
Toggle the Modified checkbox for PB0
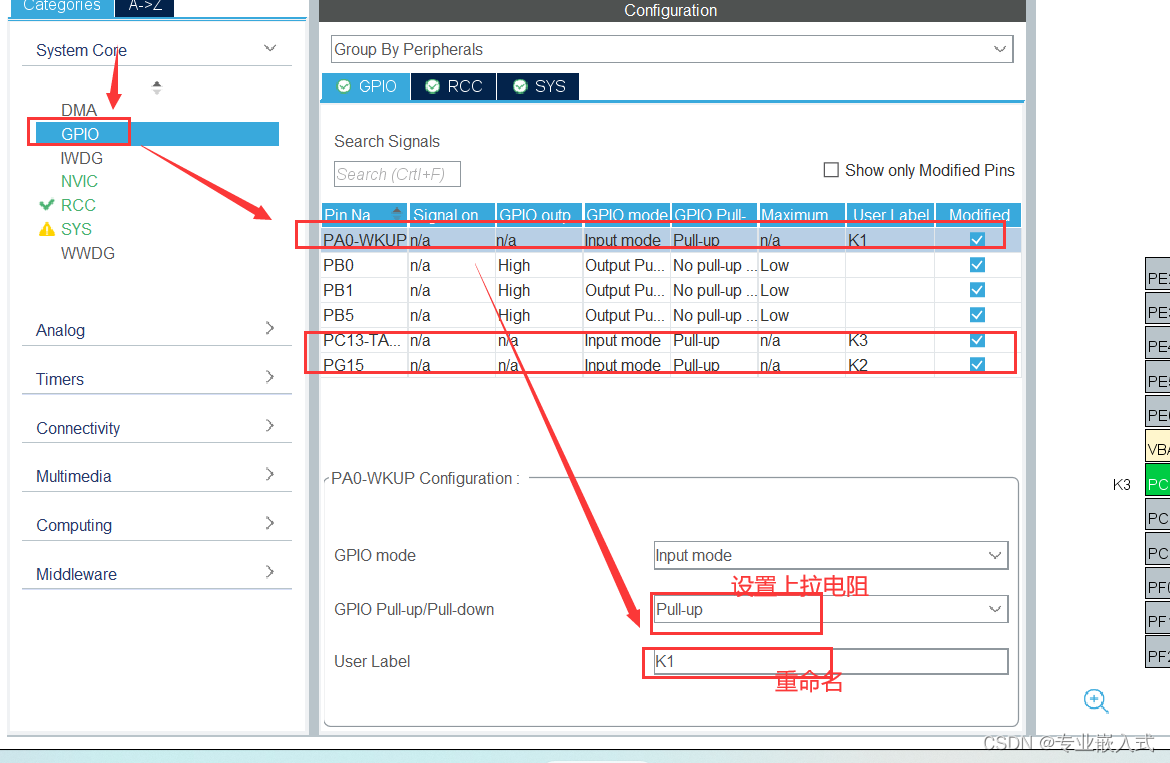coord(977,265)
